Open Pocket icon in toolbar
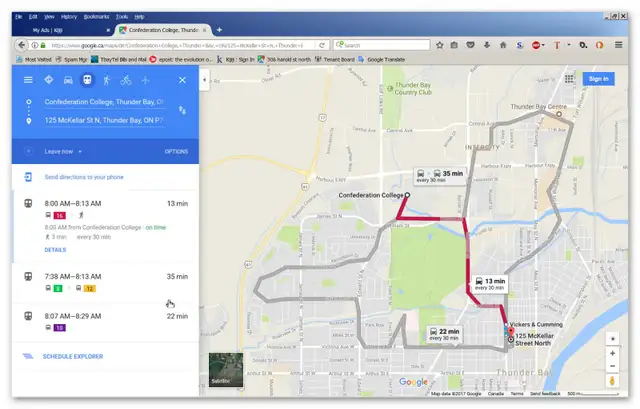The width and height of the screenshot is (640, 409). pos(471,45)
